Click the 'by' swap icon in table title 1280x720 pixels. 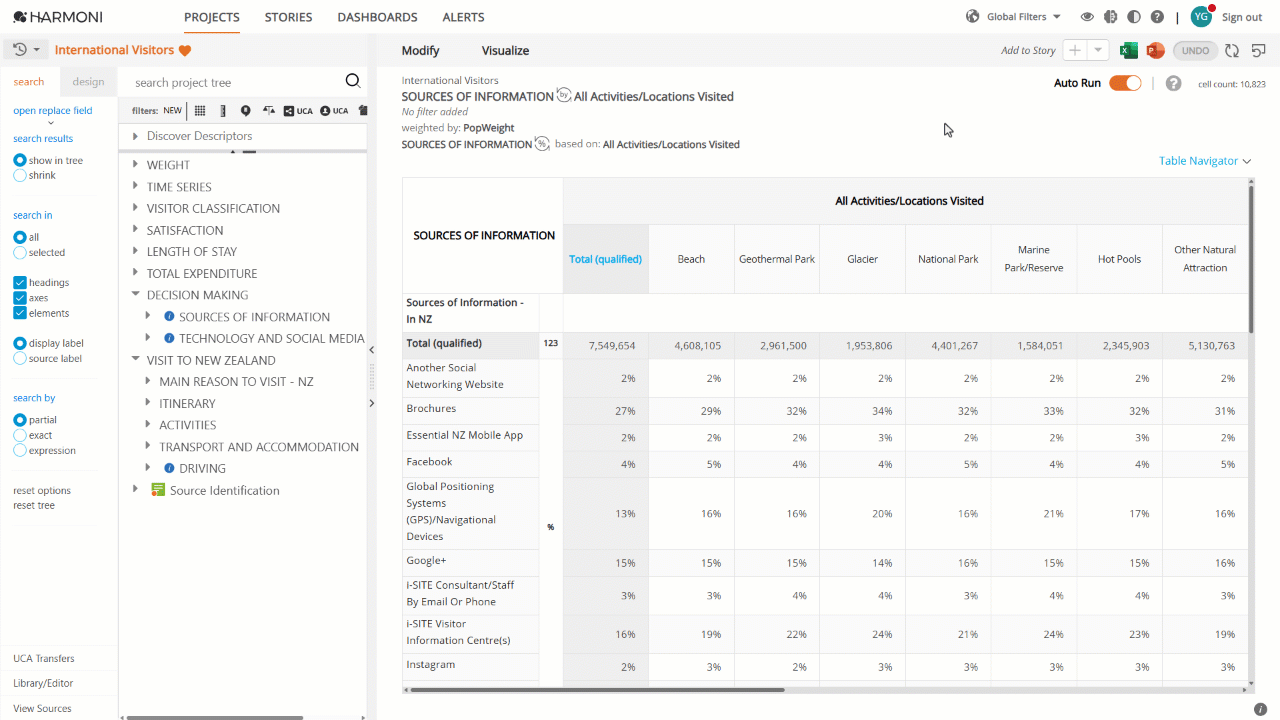point(564,96)
